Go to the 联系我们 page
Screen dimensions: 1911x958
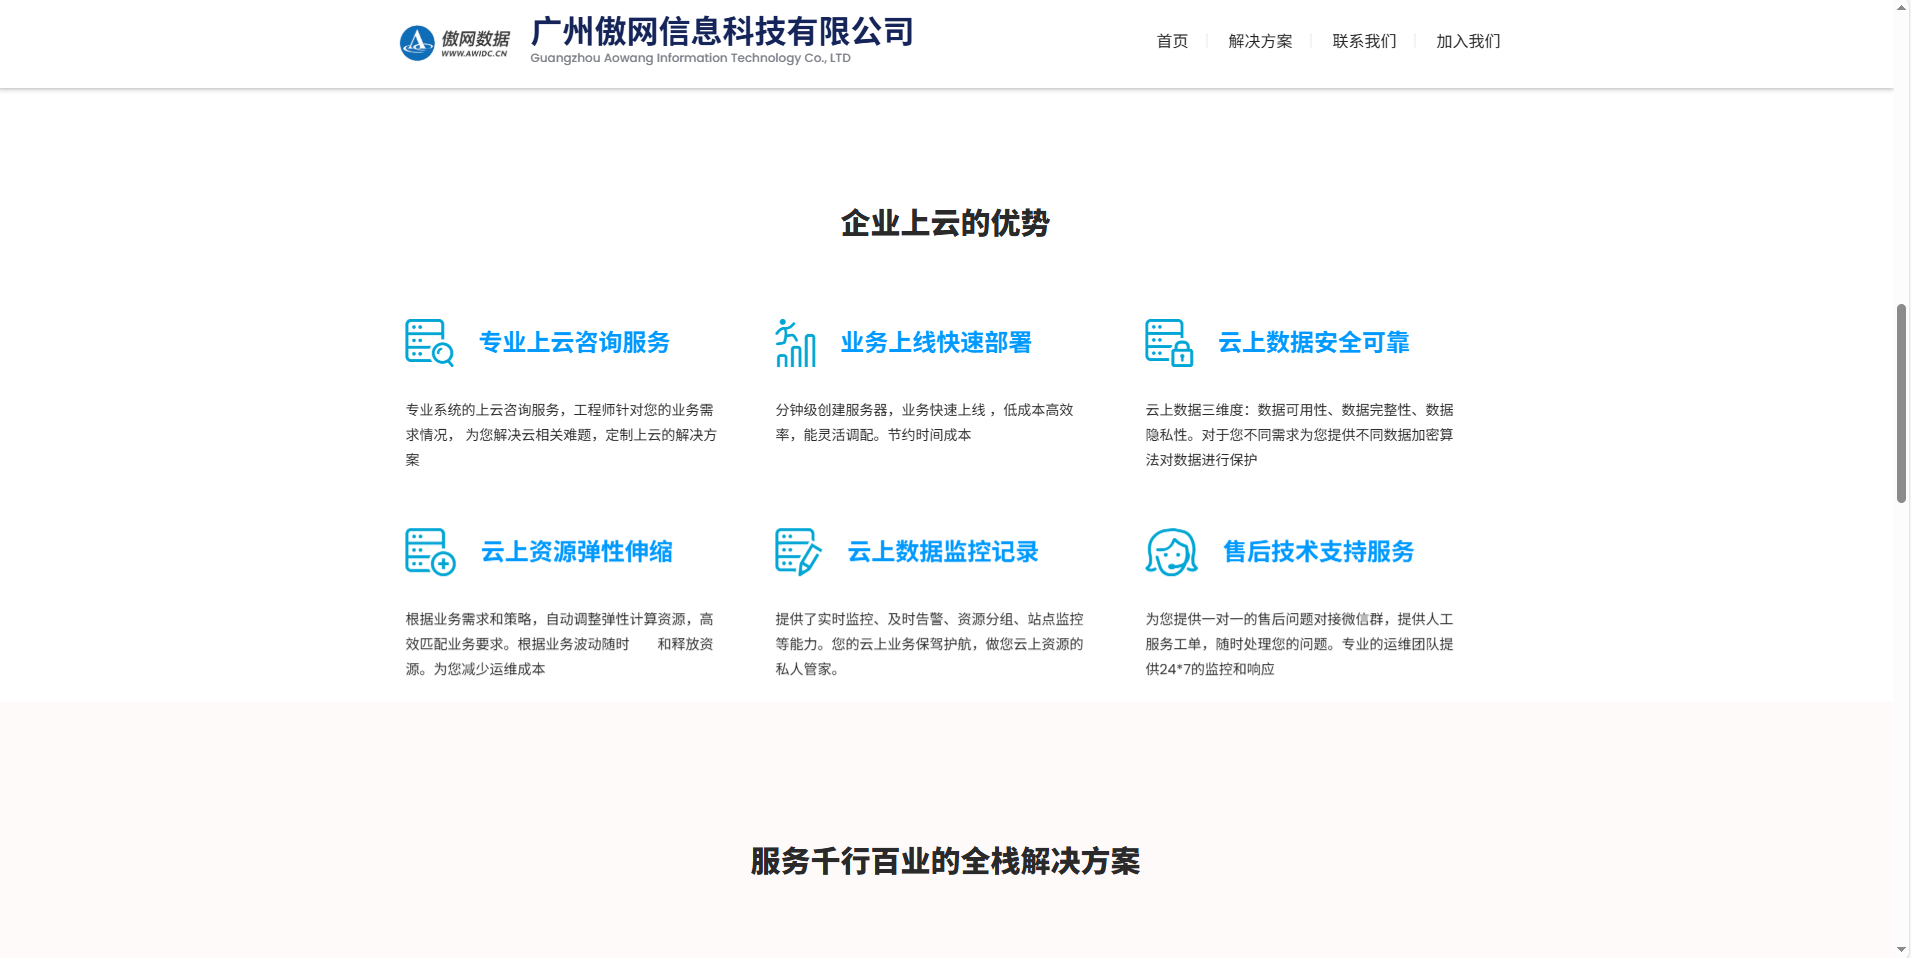[1364, 41]
